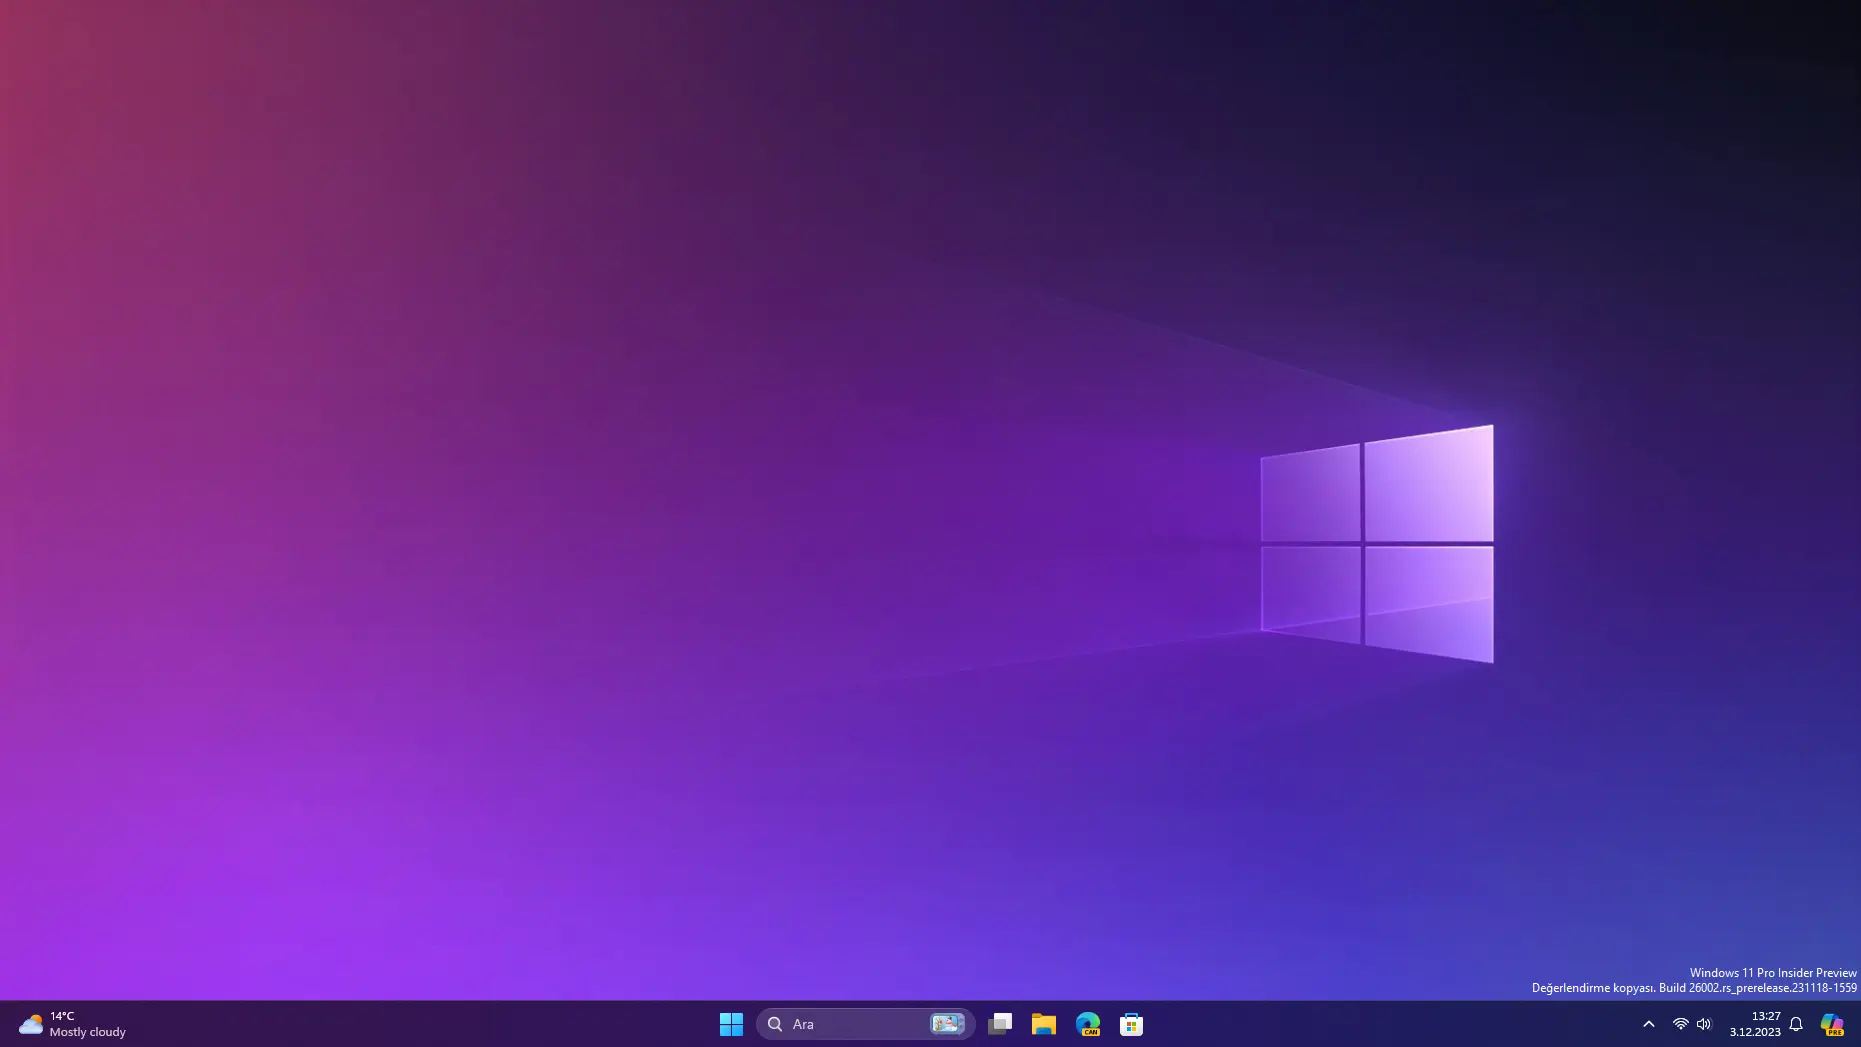This screenshot has width=1861, height=1047.
Task: Click the weather cloud icon
Action: point(31,1024)
